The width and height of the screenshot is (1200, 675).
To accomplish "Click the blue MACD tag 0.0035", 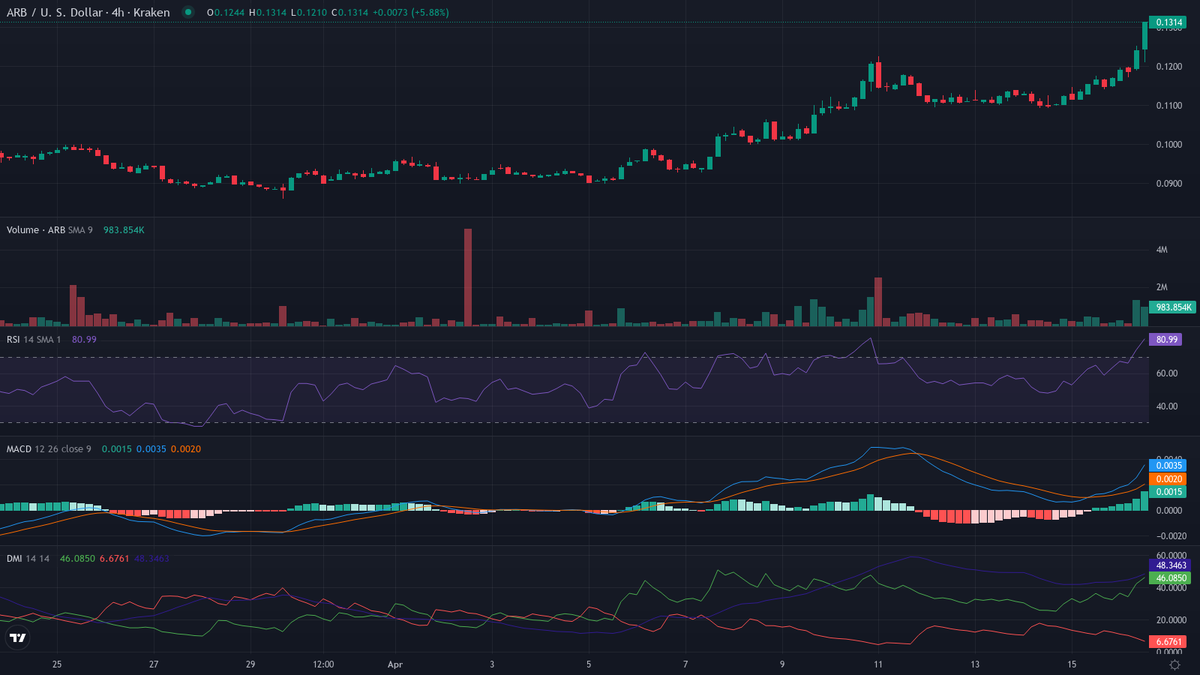I will click(x=1169, y=466).
